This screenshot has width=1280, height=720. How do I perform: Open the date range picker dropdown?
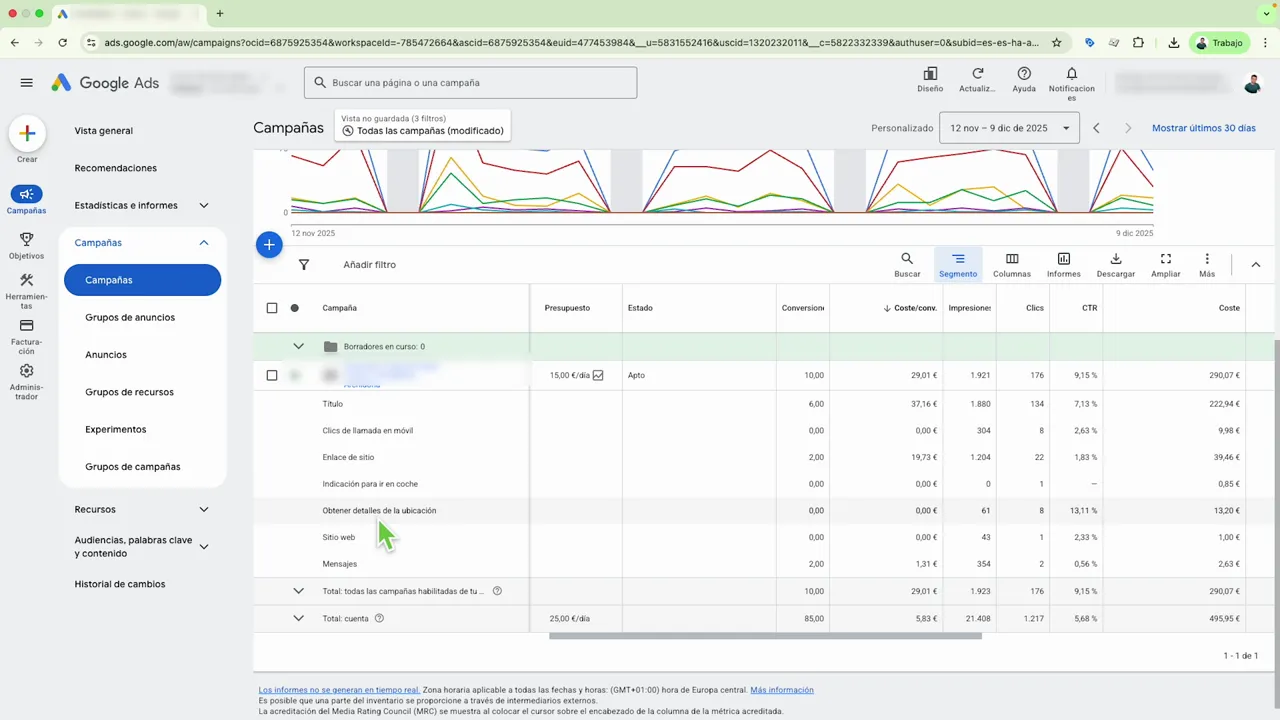click(x=1009, y=128)
